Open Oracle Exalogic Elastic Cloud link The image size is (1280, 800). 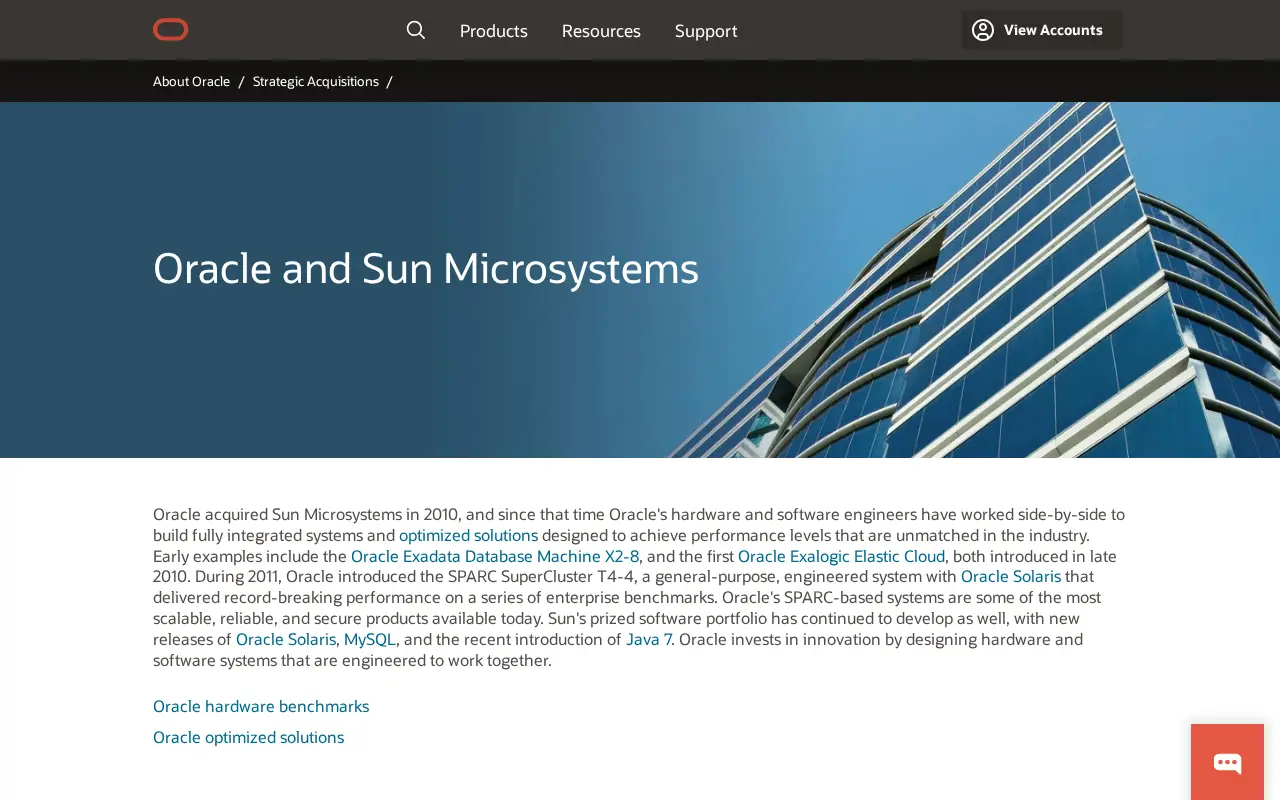841,556
